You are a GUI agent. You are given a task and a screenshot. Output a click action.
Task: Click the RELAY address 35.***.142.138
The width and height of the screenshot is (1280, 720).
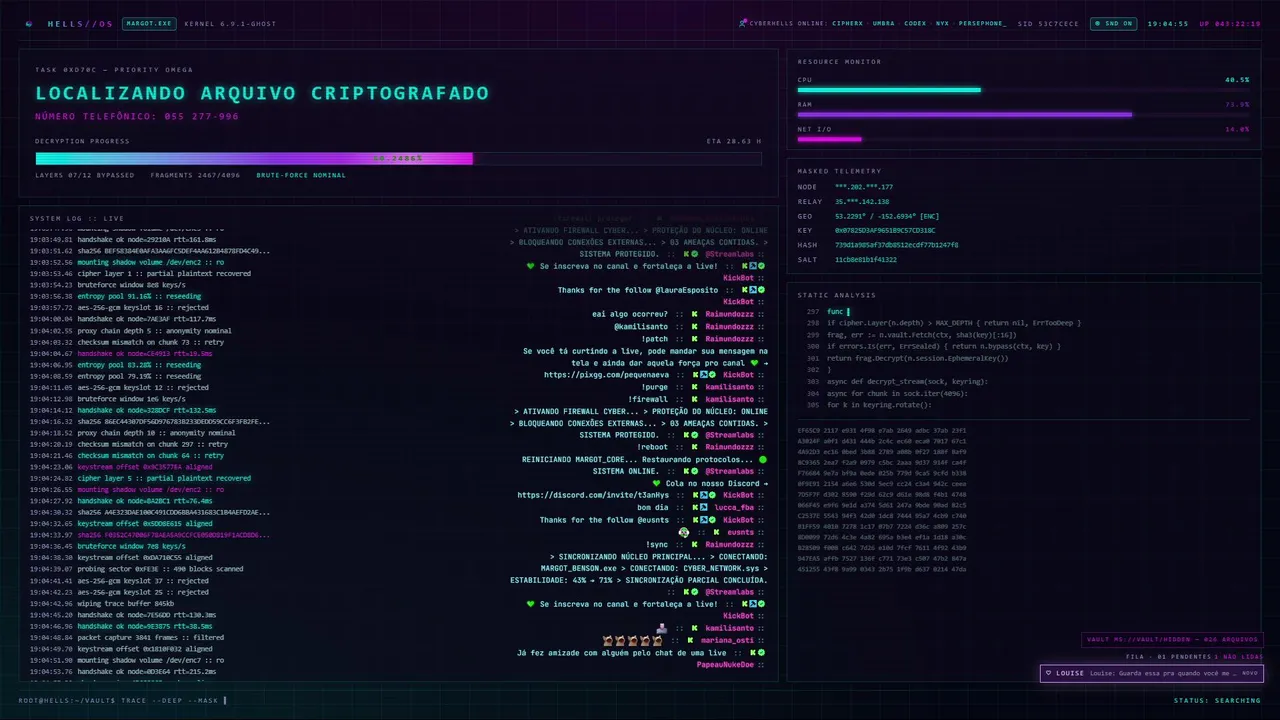(x=864, y=201)
